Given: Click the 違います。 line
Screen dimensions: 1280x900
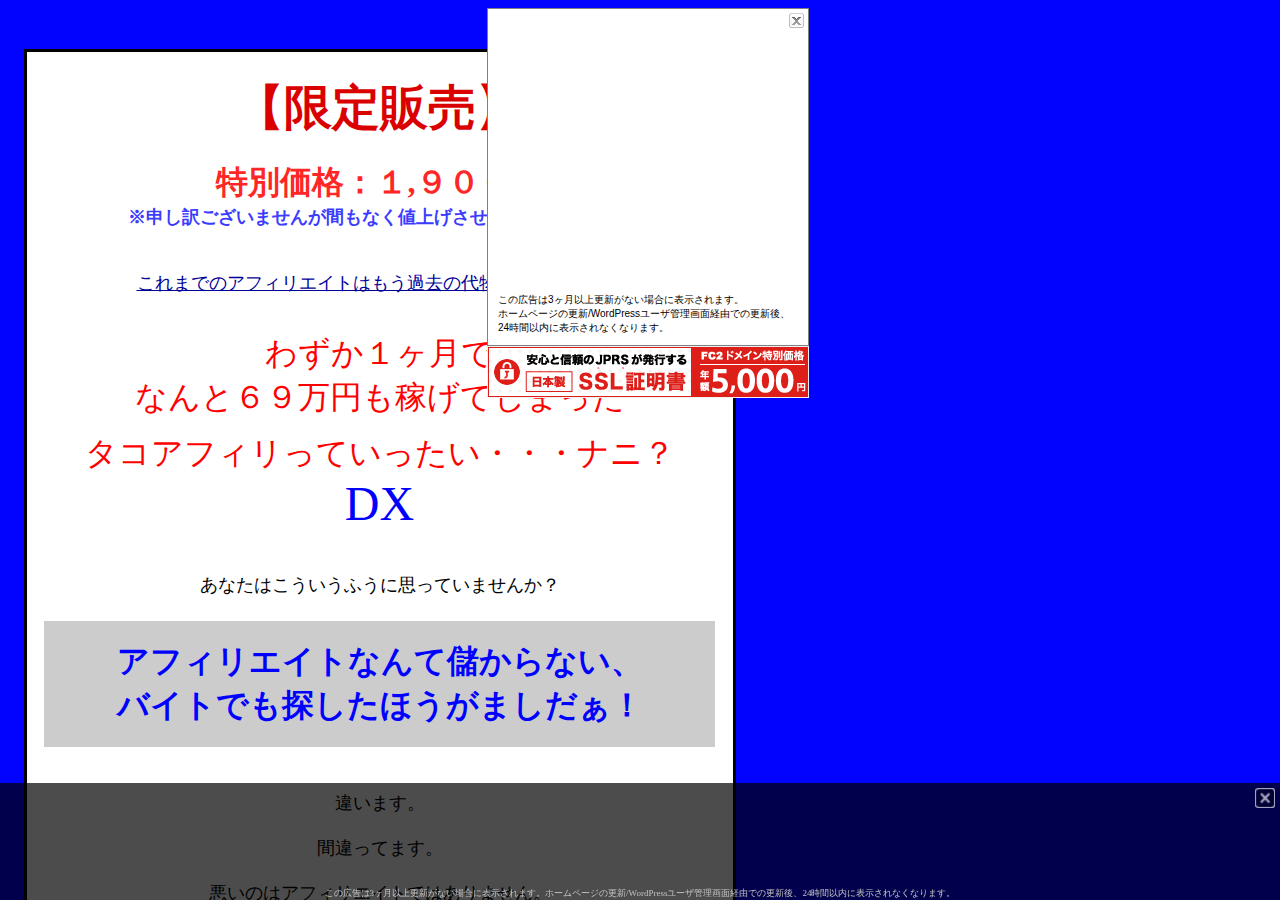Looking at the screenshot, I should pyautogui.click(x=378, y=803).
